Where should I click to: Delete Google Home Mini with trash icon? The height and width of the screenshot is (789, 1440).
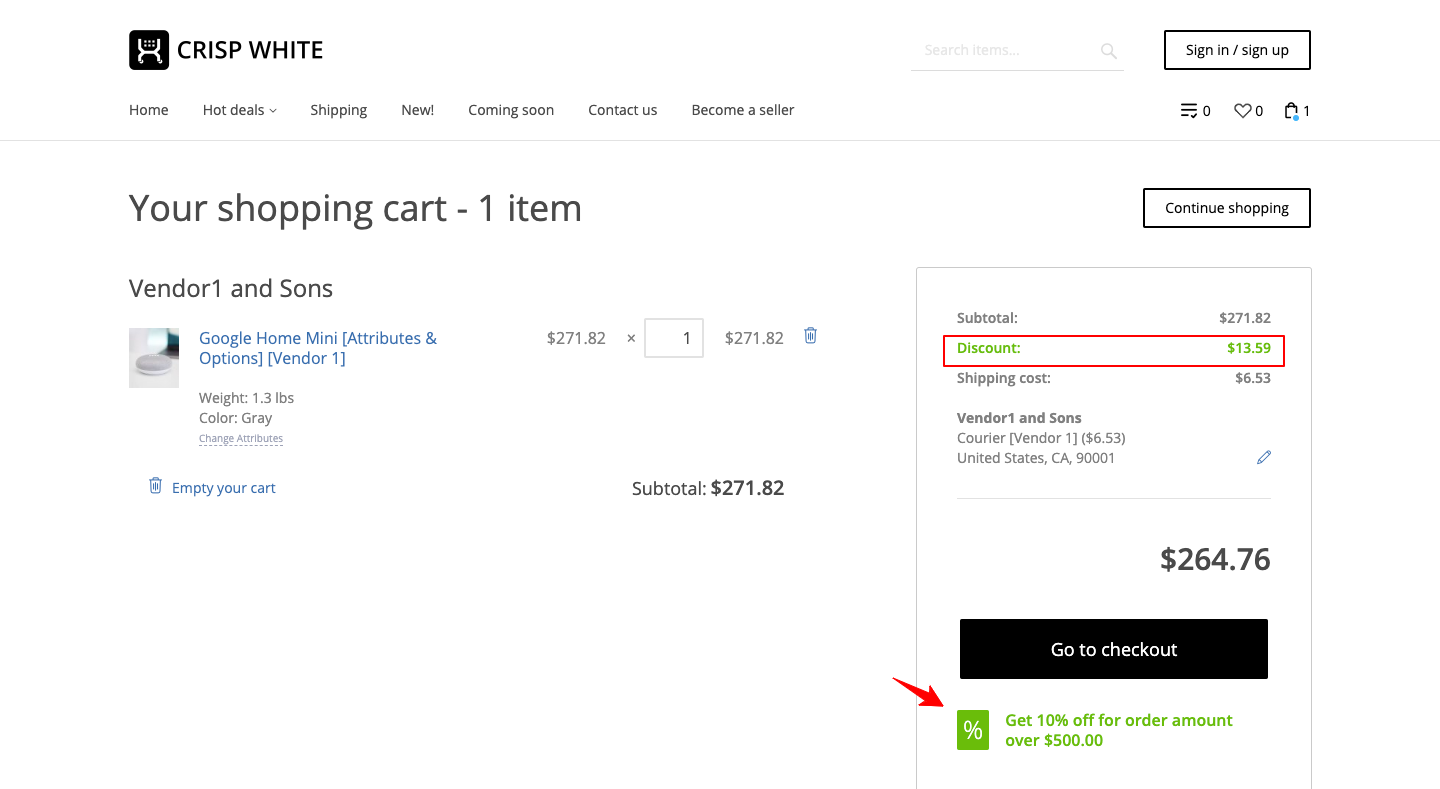[811, 336]
